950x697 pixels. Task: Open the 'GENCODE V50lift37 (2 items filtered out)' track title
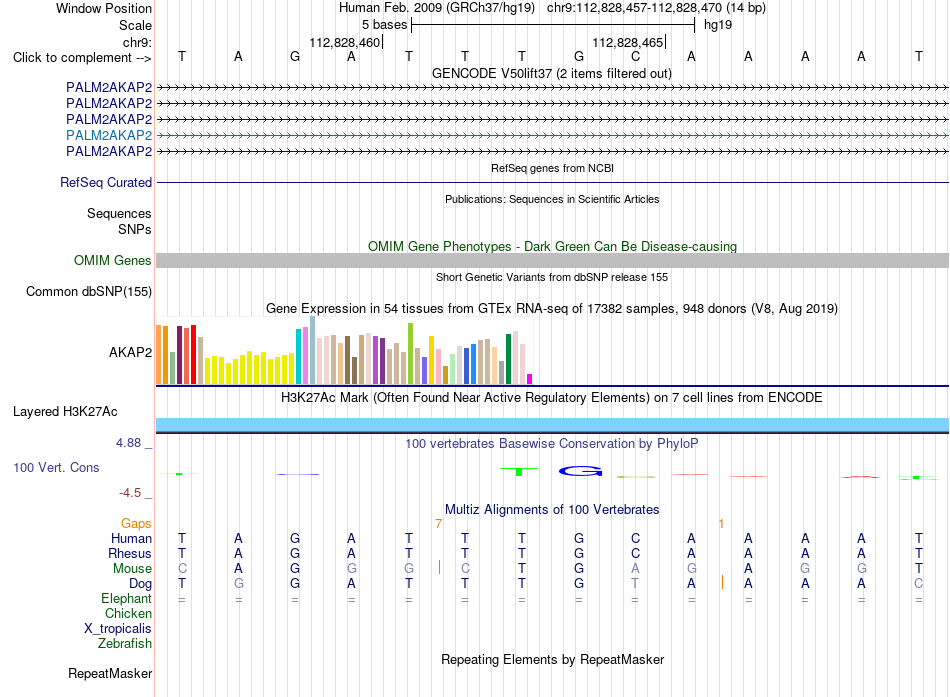551,73
